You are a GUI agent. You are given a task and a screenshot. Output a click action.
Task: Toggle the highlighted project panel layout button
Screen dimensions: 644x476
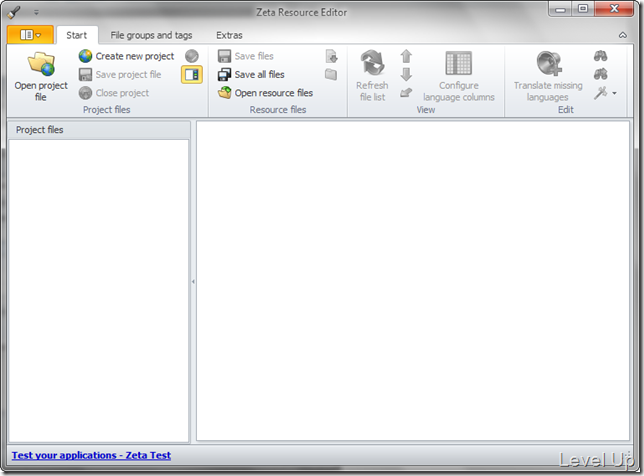[x=192, y=75]
